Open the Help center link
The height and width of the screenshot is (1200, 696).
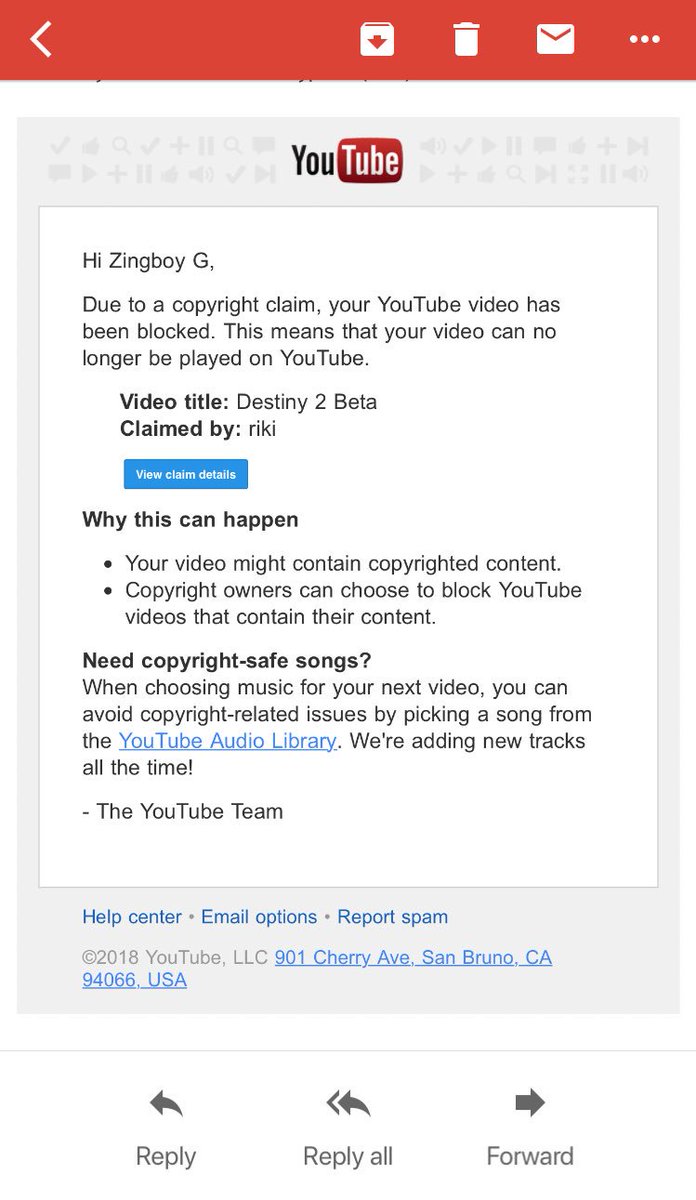(132, 917)
